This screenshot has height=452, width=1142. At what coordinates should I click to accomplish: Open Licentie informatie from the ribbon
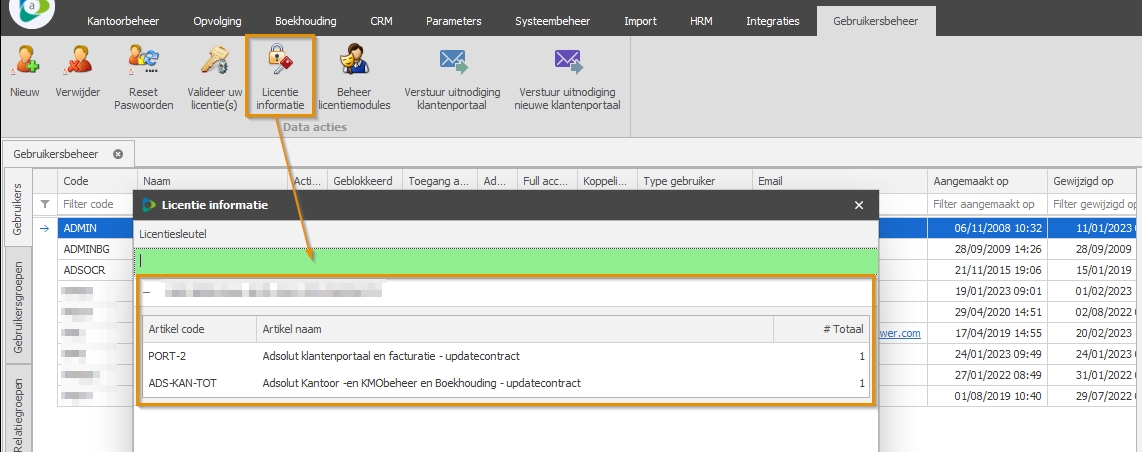[279, 64]
